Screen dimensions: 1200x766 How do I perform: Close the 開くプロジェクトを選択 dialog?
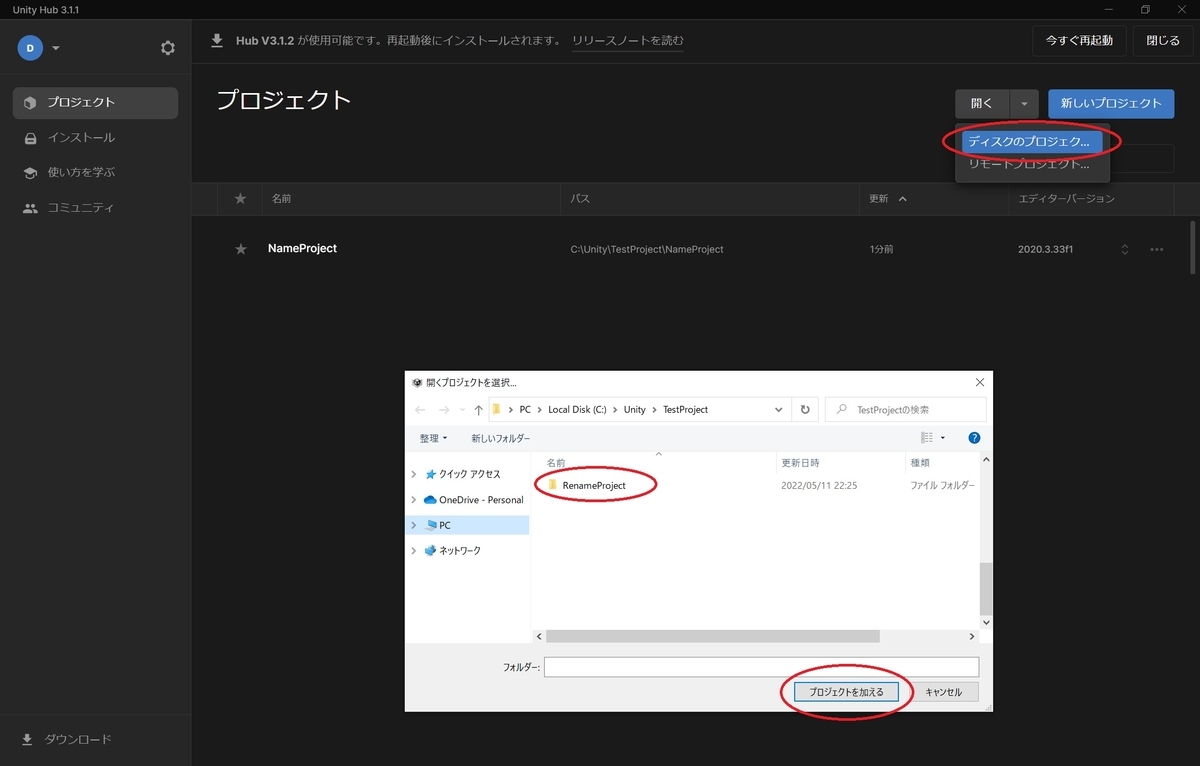(979, 382)
